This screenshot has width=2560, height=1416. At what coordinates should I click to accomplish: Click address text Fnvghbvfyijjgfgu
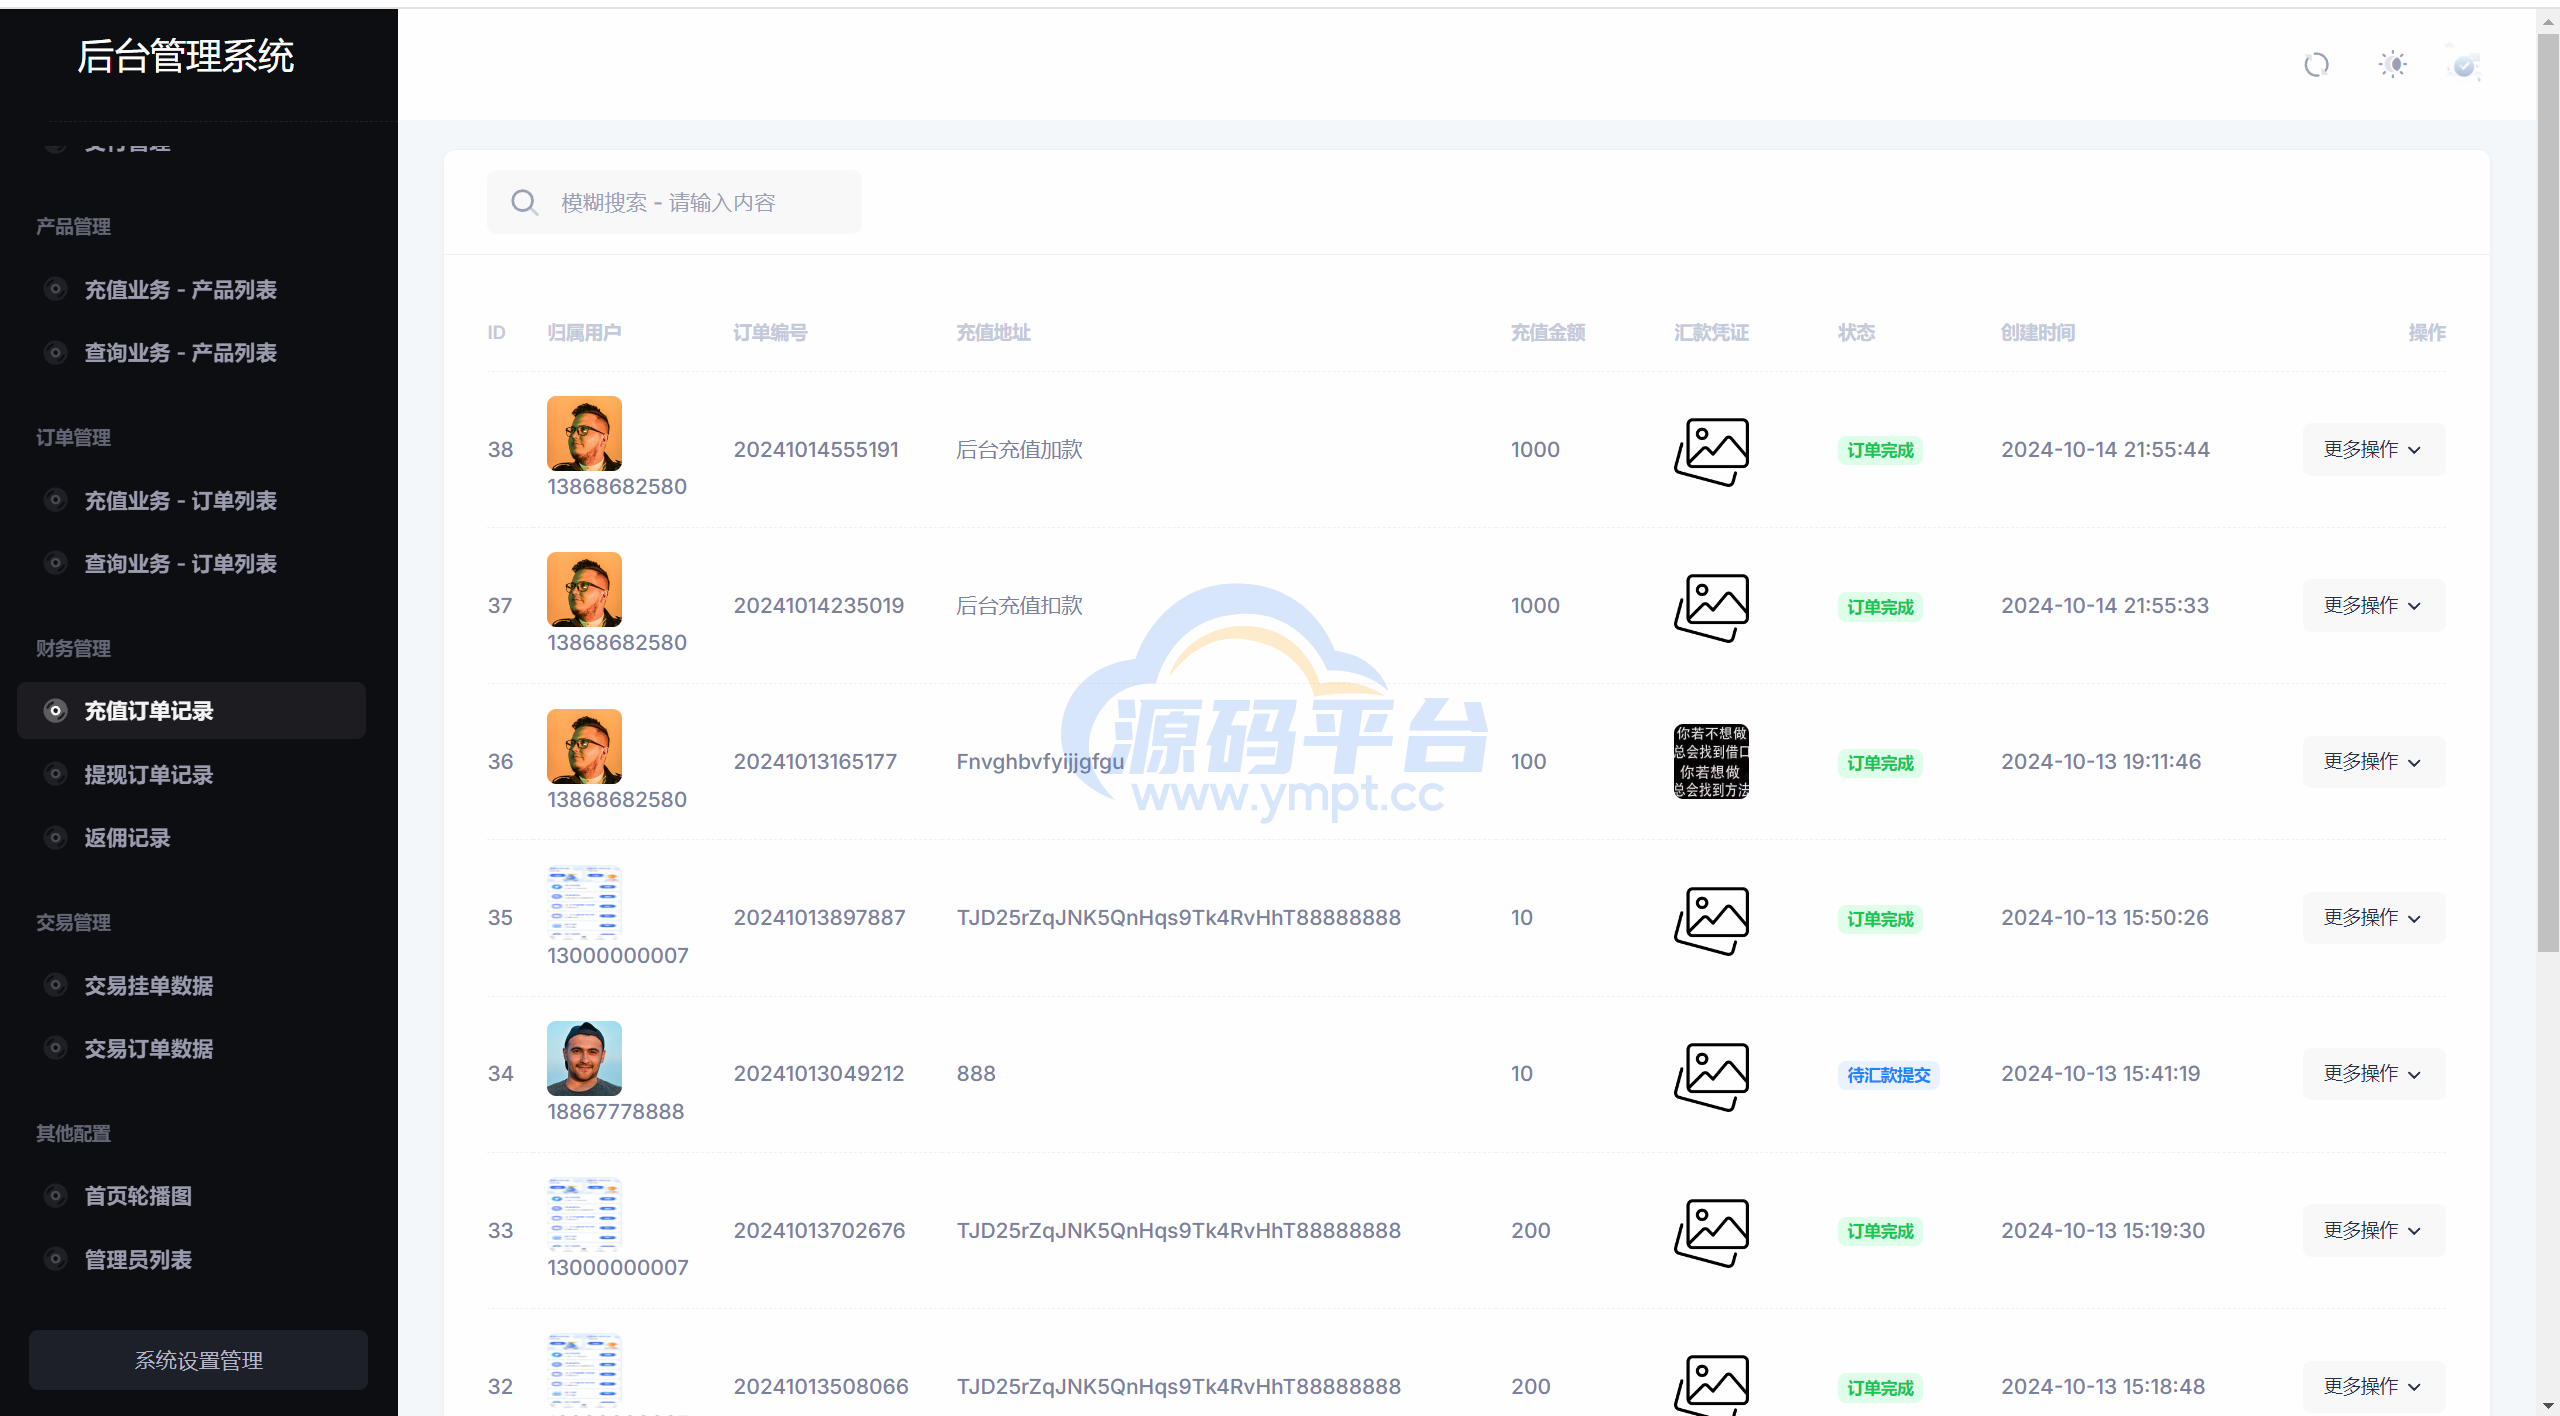[1040, 762]
